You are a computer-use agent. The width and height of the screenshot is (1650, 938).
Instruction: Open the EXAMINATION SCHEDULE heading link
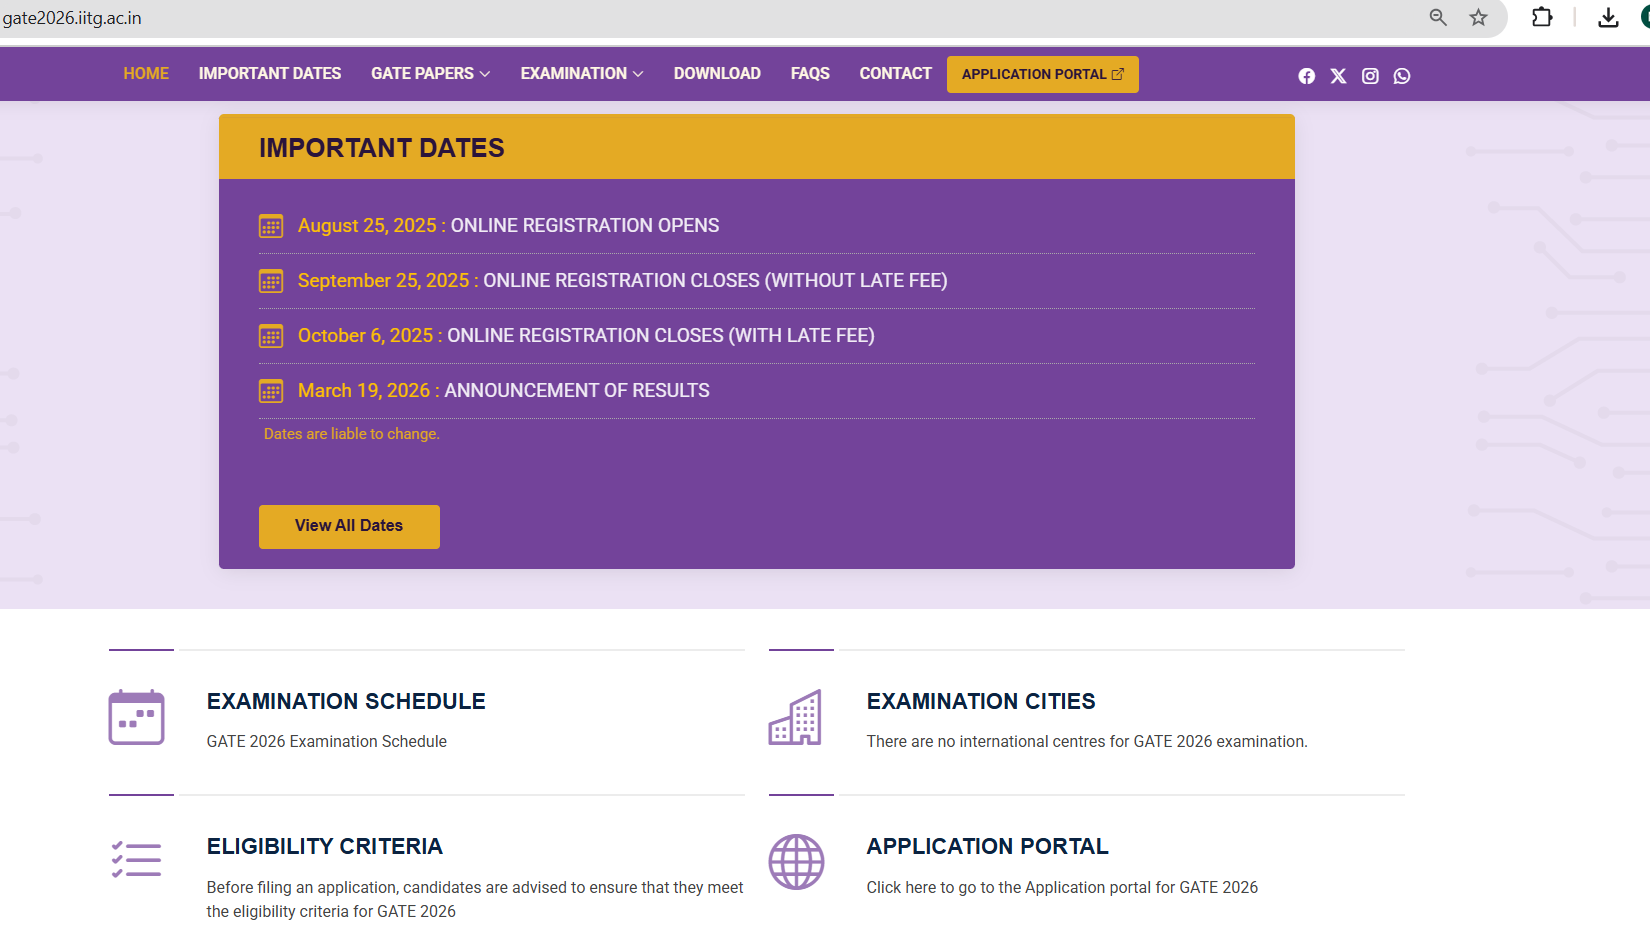point(346,702)
